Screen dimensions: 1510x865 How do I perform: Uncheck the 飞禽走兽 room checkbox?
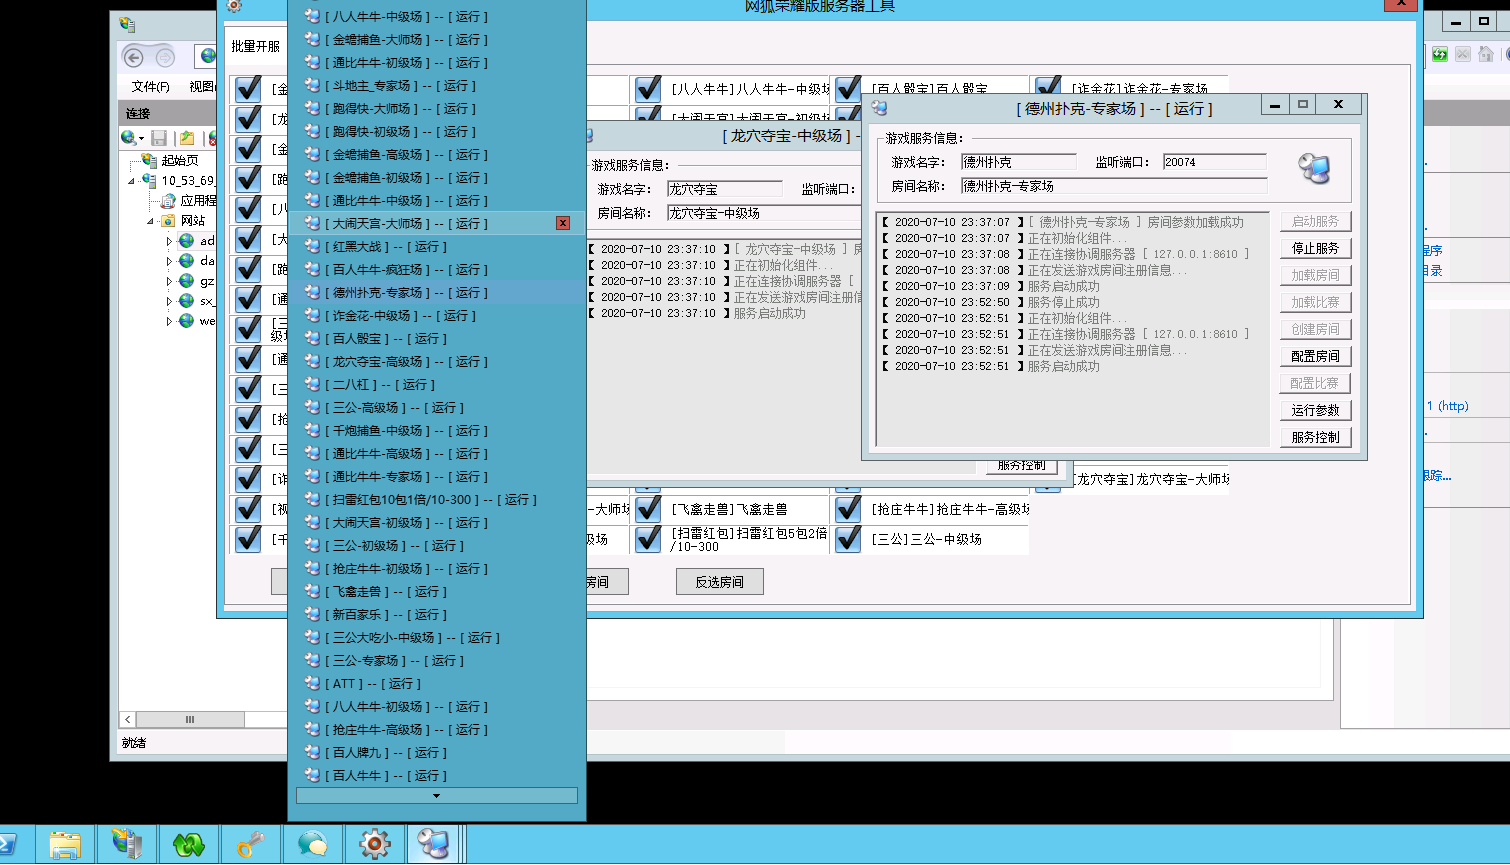648,509
